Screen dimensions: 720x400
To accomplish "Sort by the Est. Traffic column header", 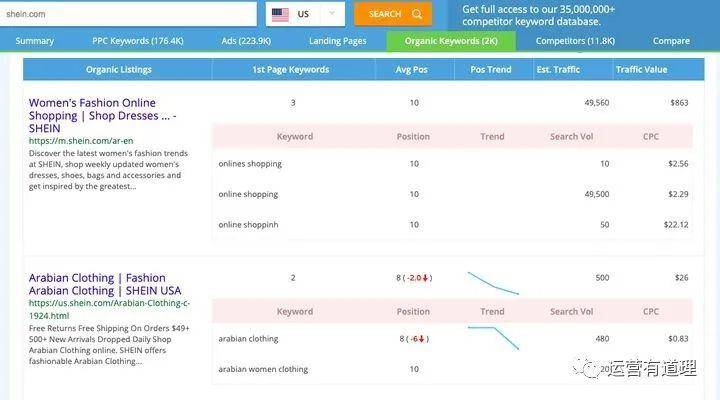I will pyautogui.click(x=558, y=70).
